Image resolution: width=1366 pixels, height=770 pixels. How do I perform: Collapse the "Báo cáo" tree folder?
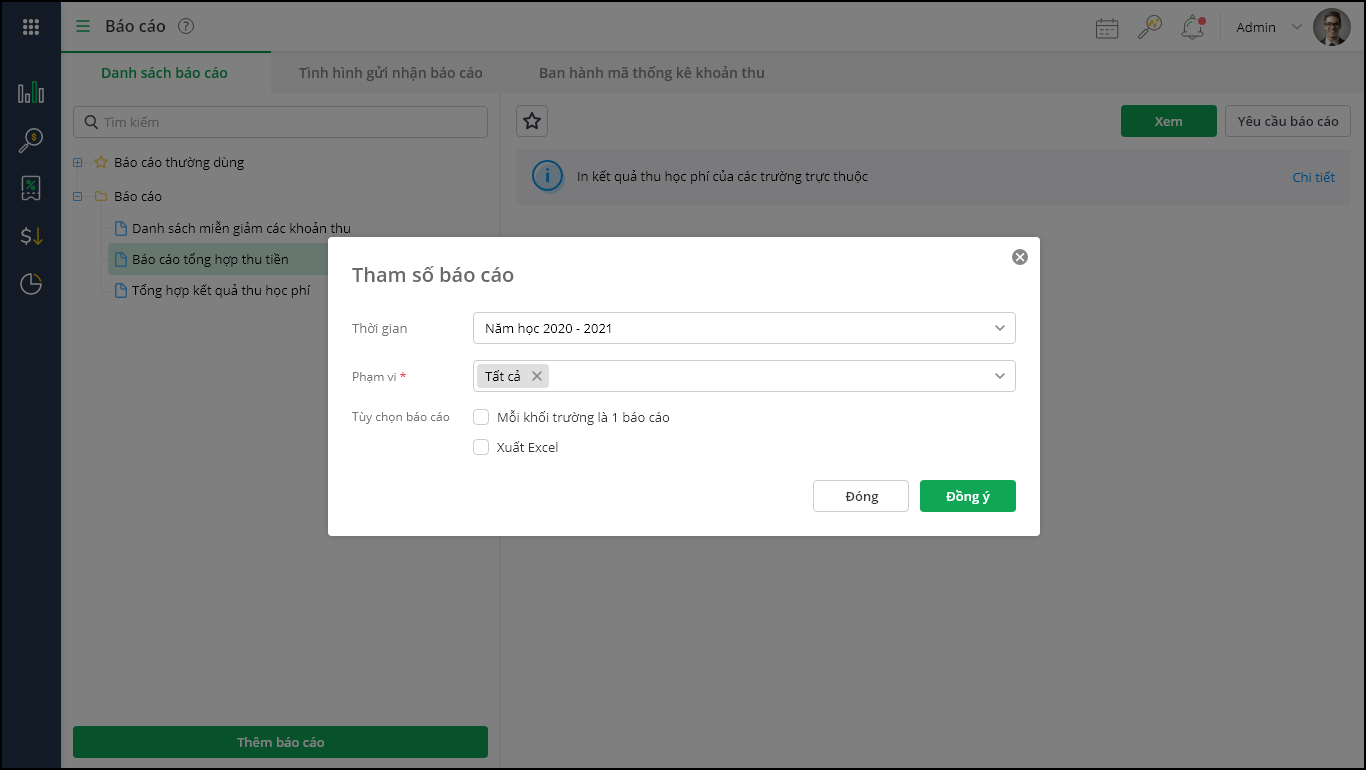coord(78,196)
